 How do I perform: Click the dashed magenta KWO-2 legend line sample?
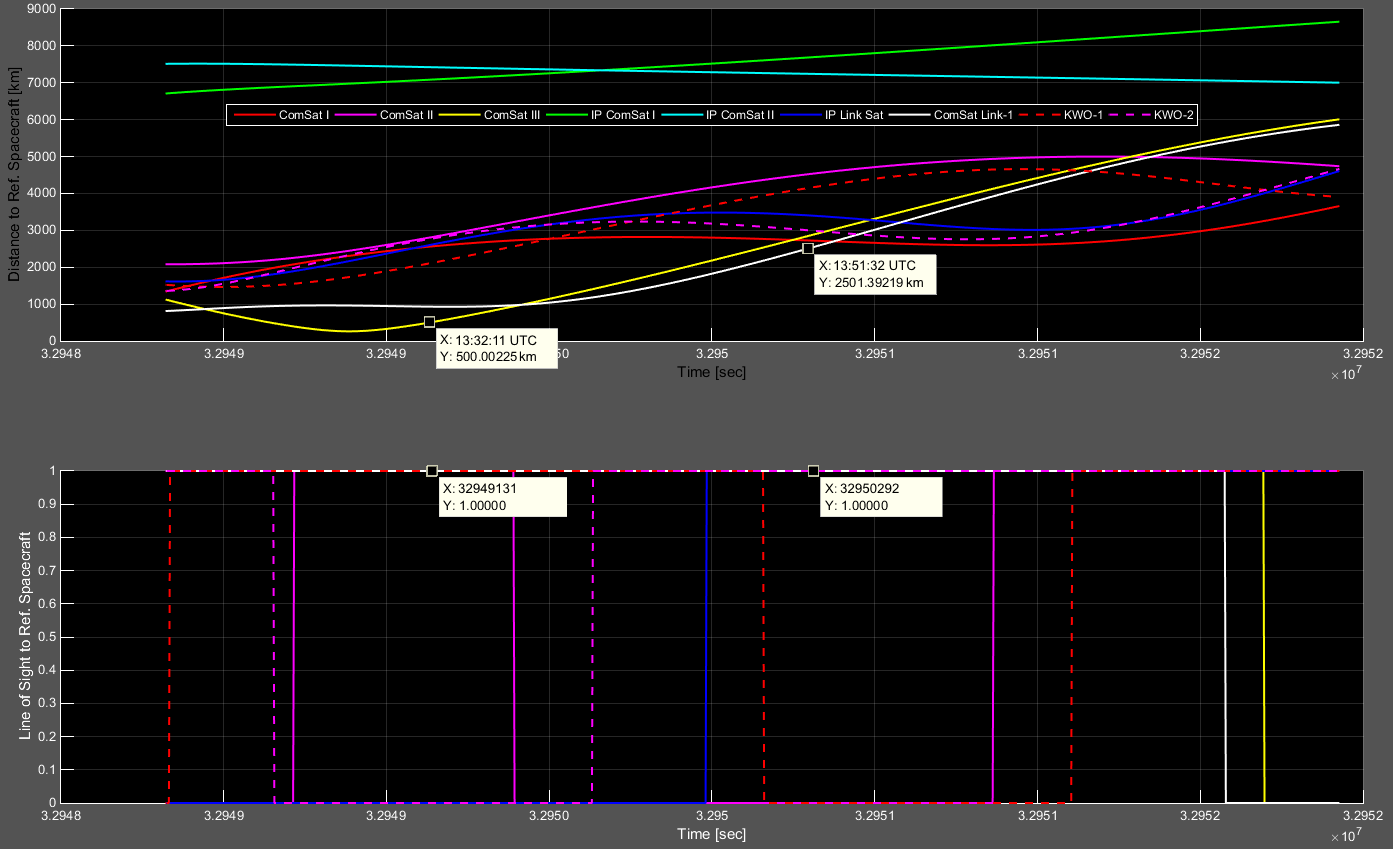[x=1132, y=115]
